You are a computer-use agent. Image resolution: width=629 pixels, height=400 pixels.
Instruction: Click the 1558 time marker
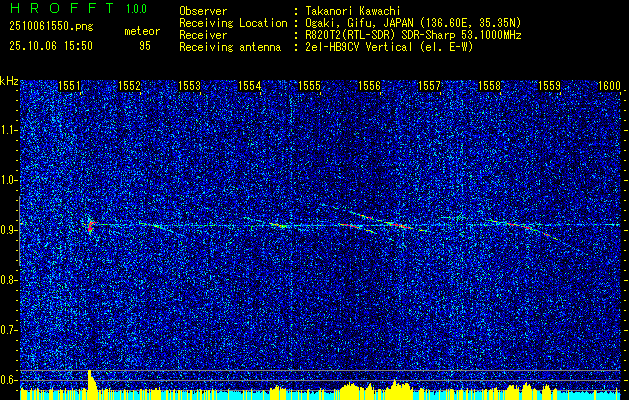(490, 86)
